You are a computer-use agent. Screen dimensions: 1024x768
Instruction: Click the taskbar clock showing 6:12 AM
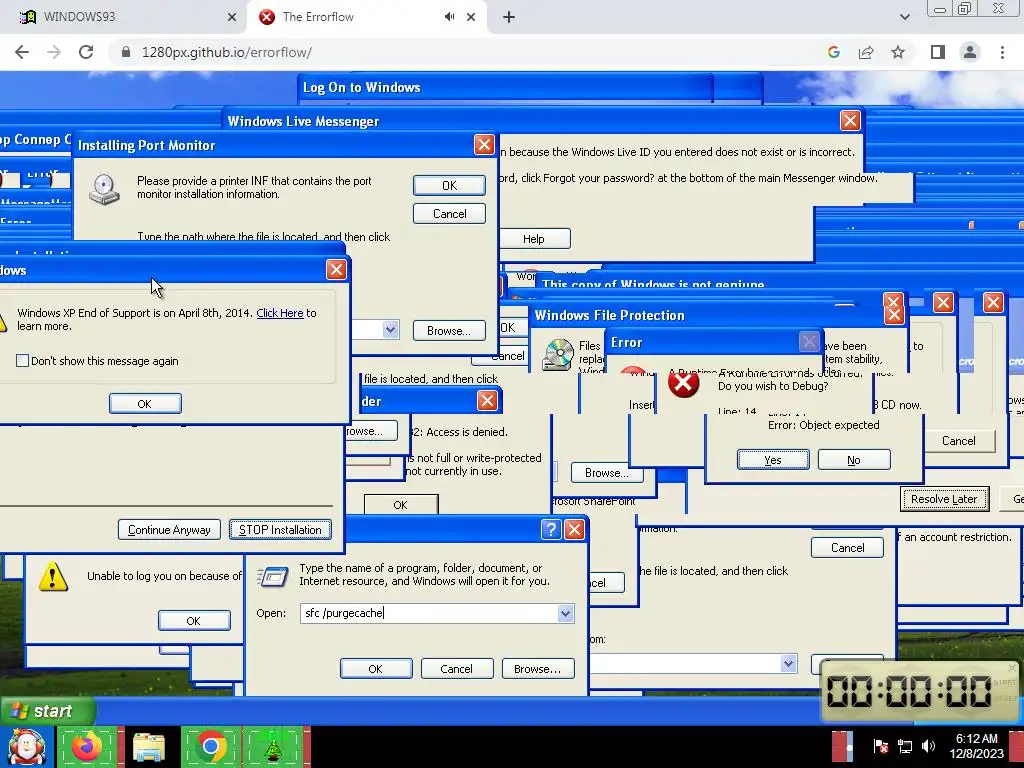click(976, 746)
